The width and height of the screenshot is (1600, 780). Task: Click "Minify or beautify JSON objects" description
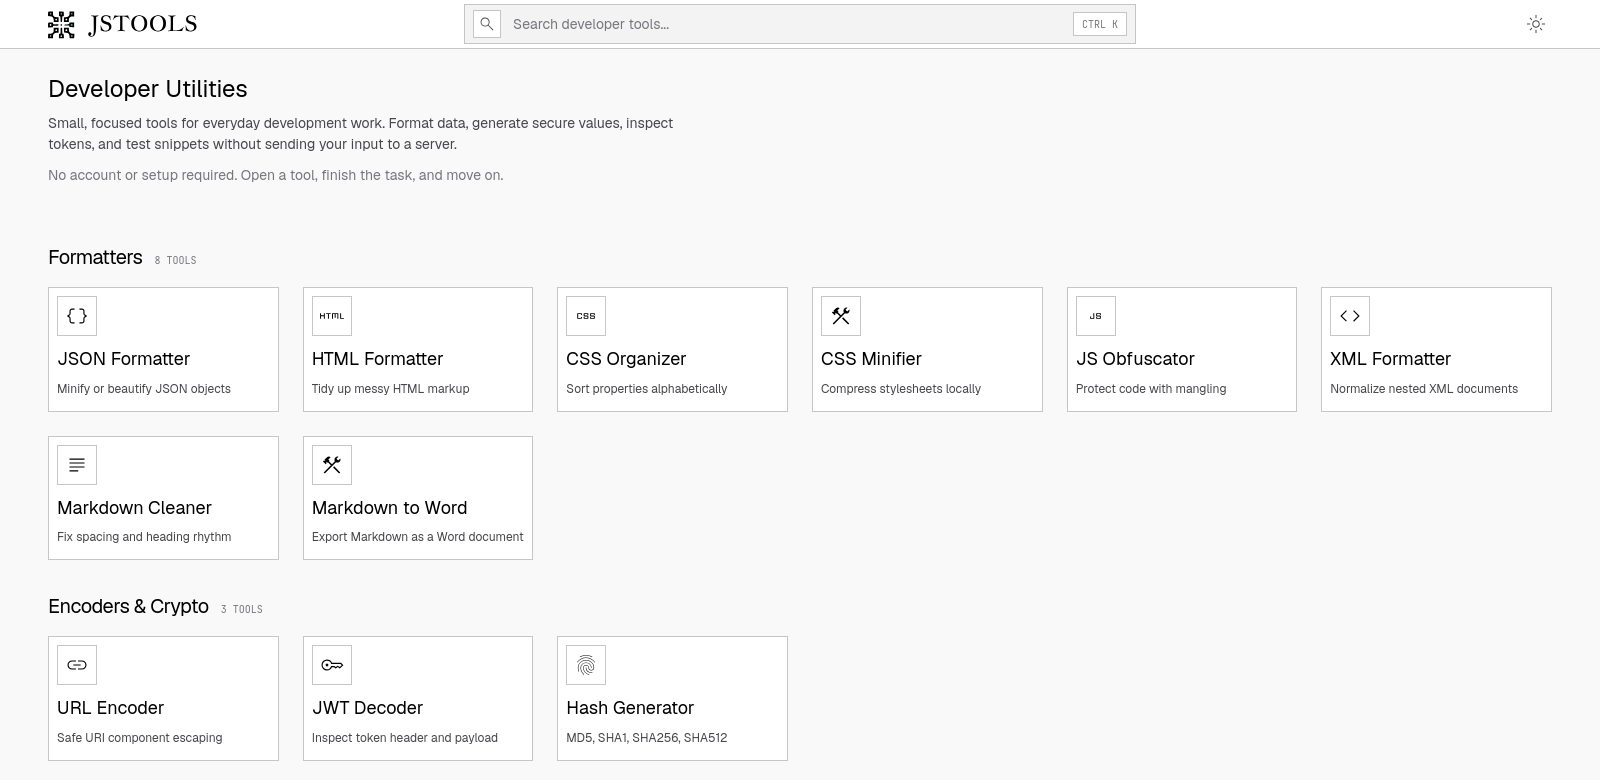[x=144, y=389]
